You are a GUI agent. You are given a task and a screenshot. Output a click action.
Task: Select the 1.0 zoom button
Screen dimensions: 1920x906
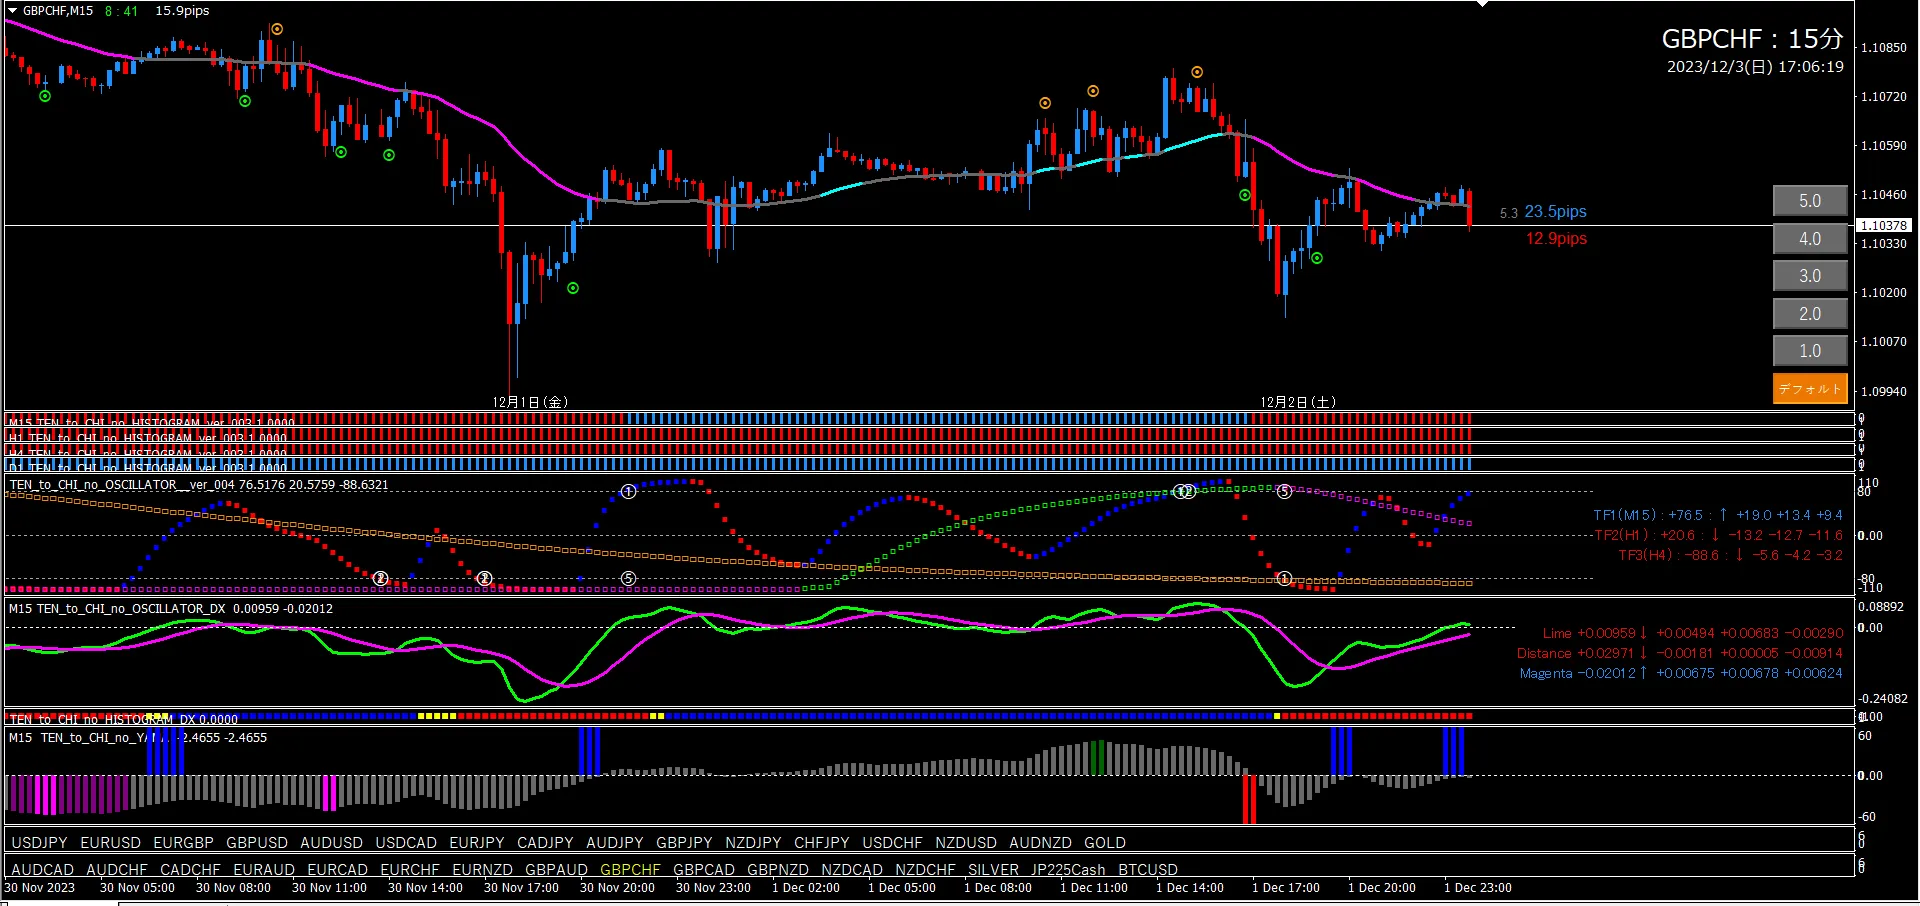(1810, 351)
